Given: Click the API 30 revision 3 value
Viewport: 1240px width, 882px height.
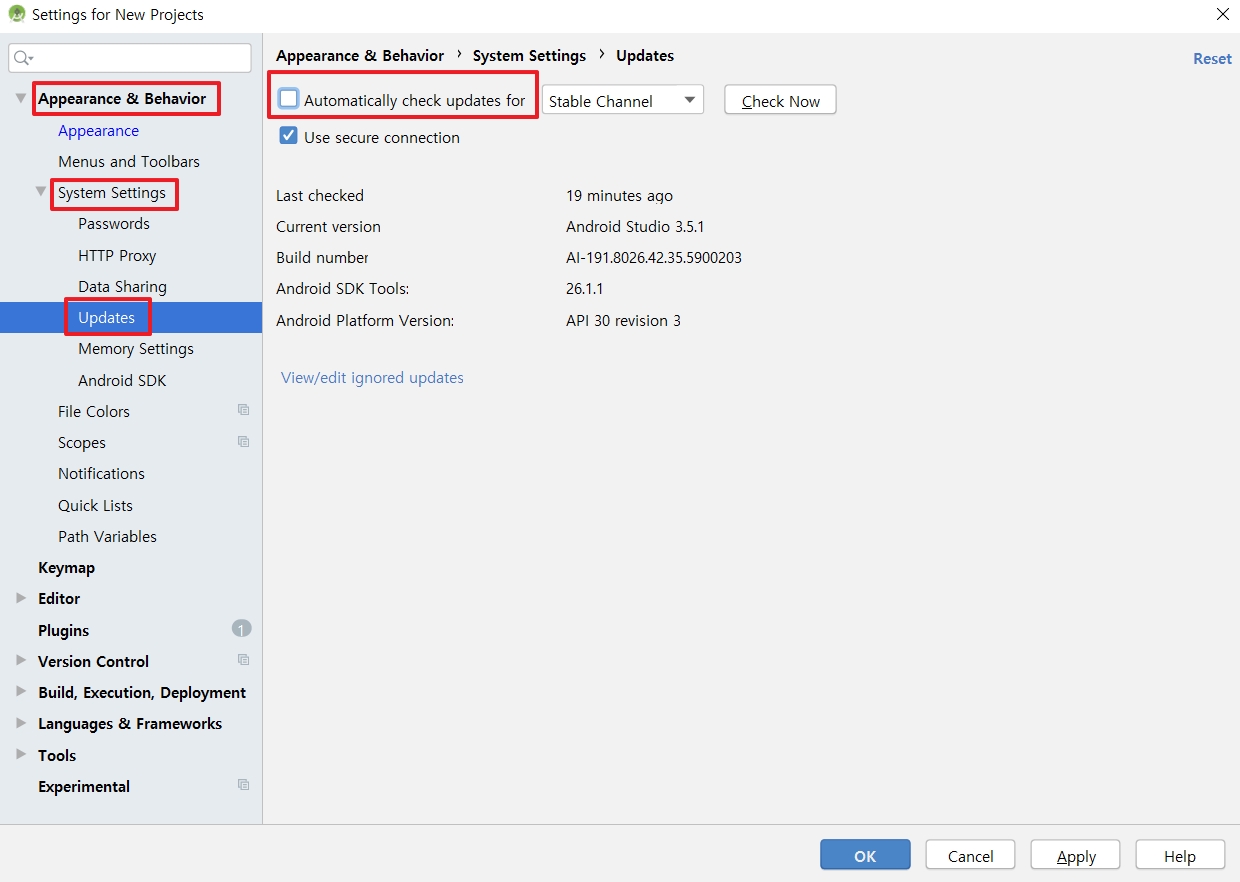Looking at the screenshot, I should [x=623, y=320].
